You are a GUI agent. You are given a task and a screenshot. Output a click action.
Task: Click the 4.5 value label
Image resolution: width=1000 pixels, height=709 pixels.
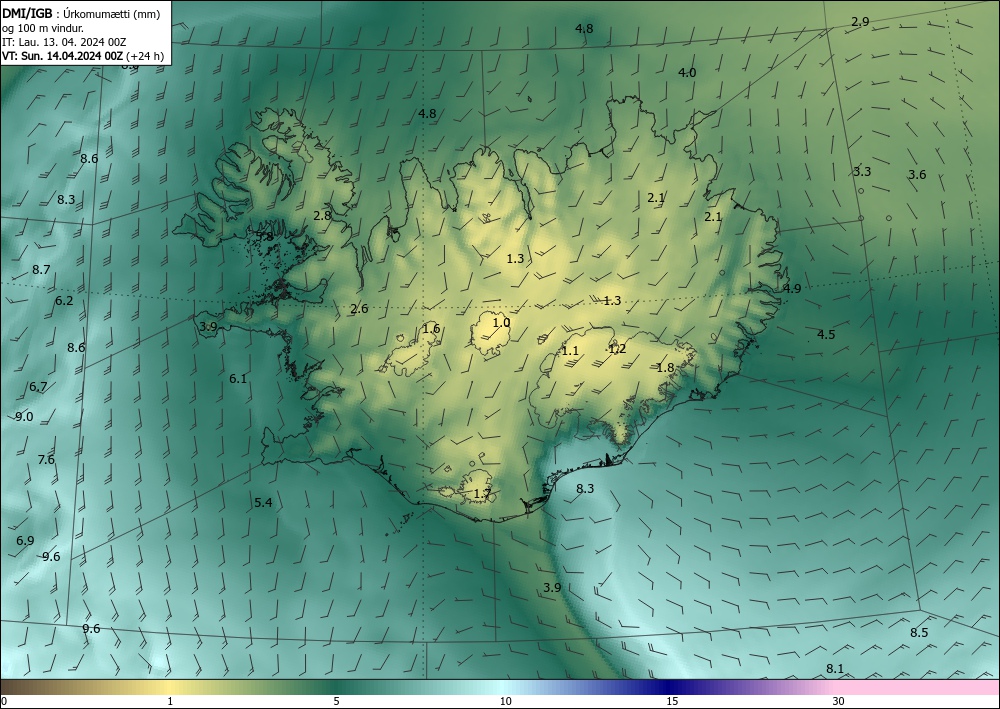826,335
